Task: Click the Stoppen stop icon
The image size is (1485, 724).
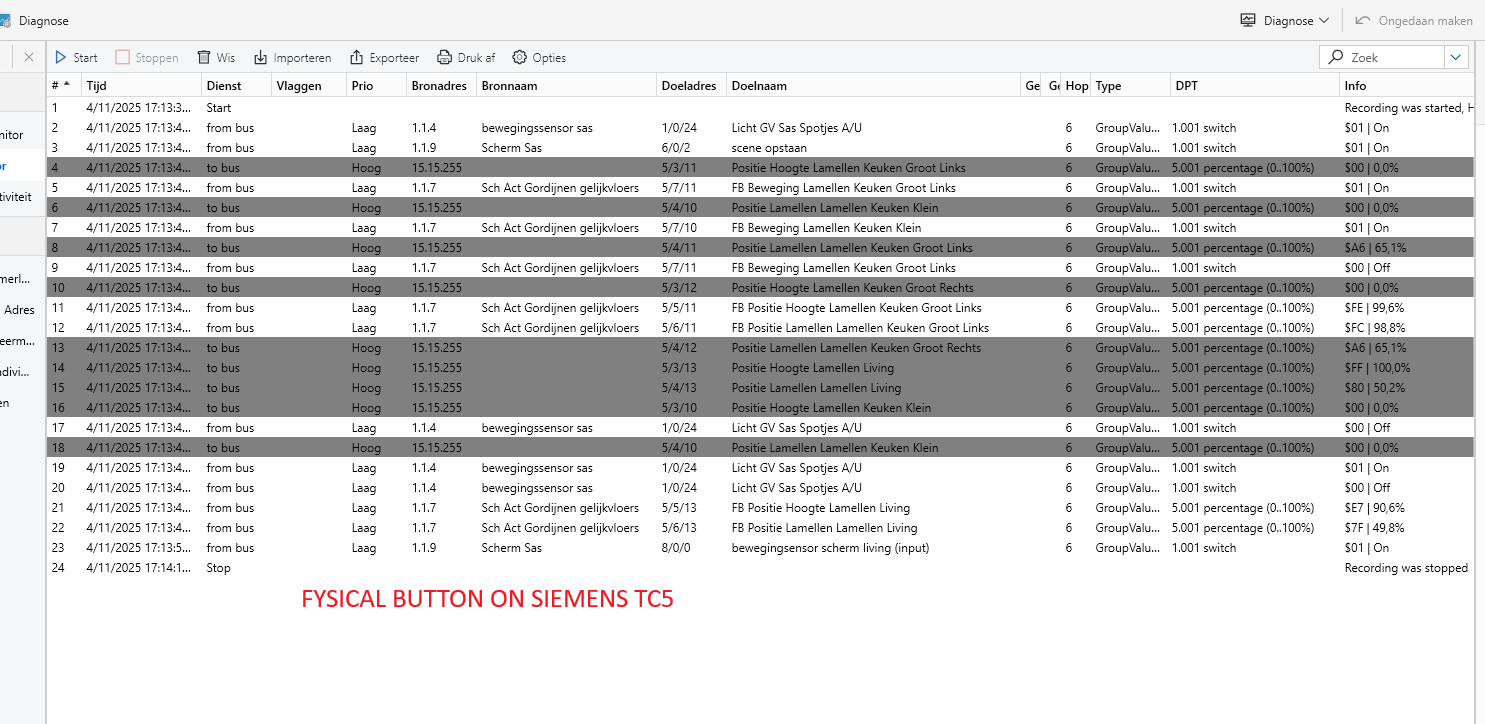Action: pos(123,58)
